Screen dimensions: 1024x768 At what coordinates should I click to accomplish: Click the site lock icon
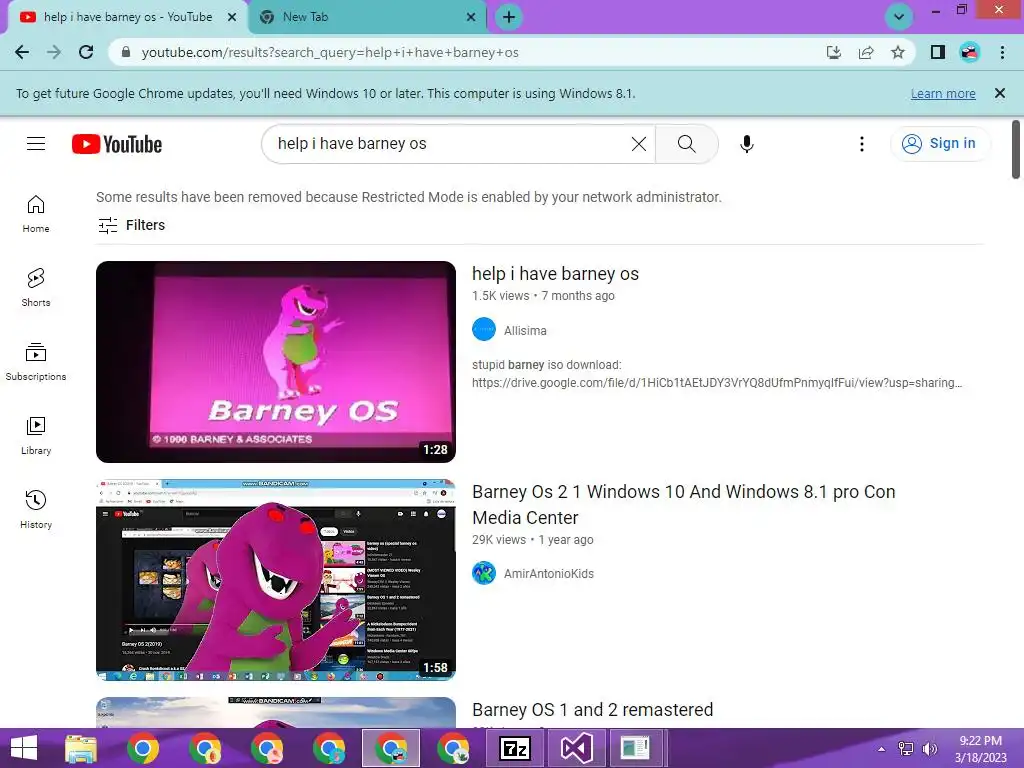click(x=126, y=52)
